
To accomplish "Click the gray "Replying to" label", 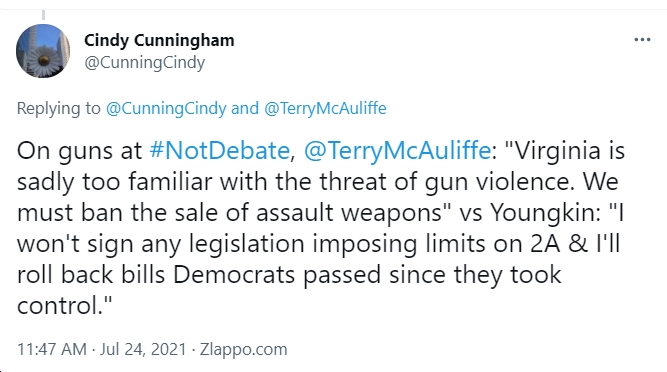I will pyautogui.click(x=59, y=108).
